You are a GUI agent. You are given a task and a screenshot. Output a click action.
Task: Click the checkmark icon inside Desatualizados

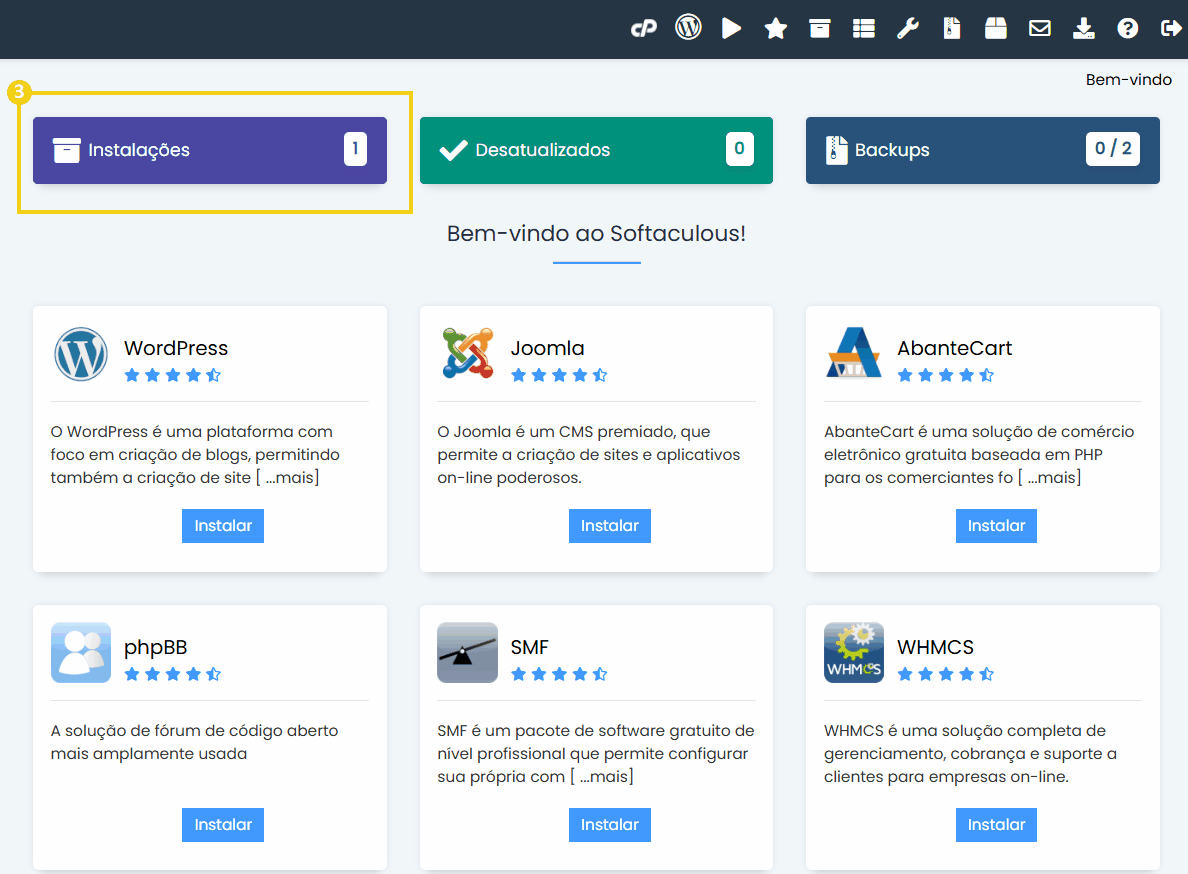click(453, 150)
